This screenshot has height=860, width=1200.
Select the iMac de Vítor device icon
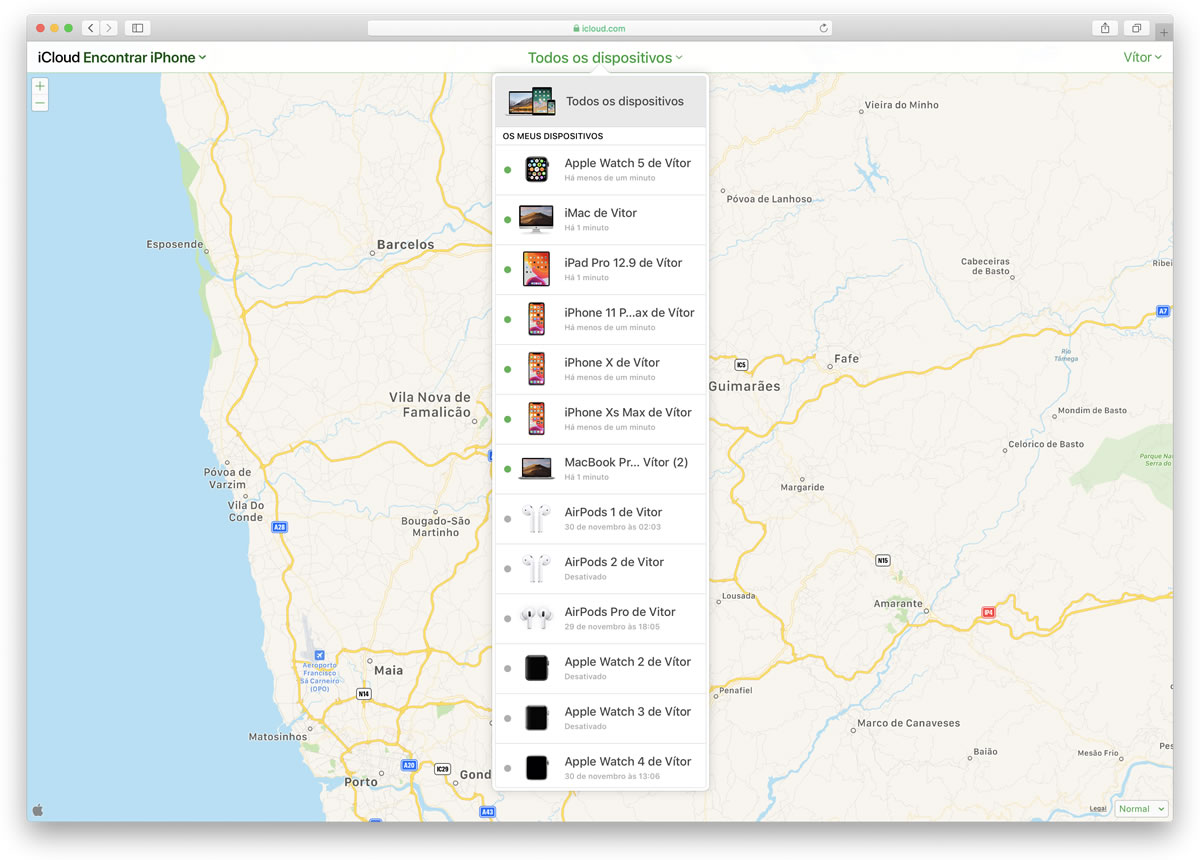click(537, 219)
